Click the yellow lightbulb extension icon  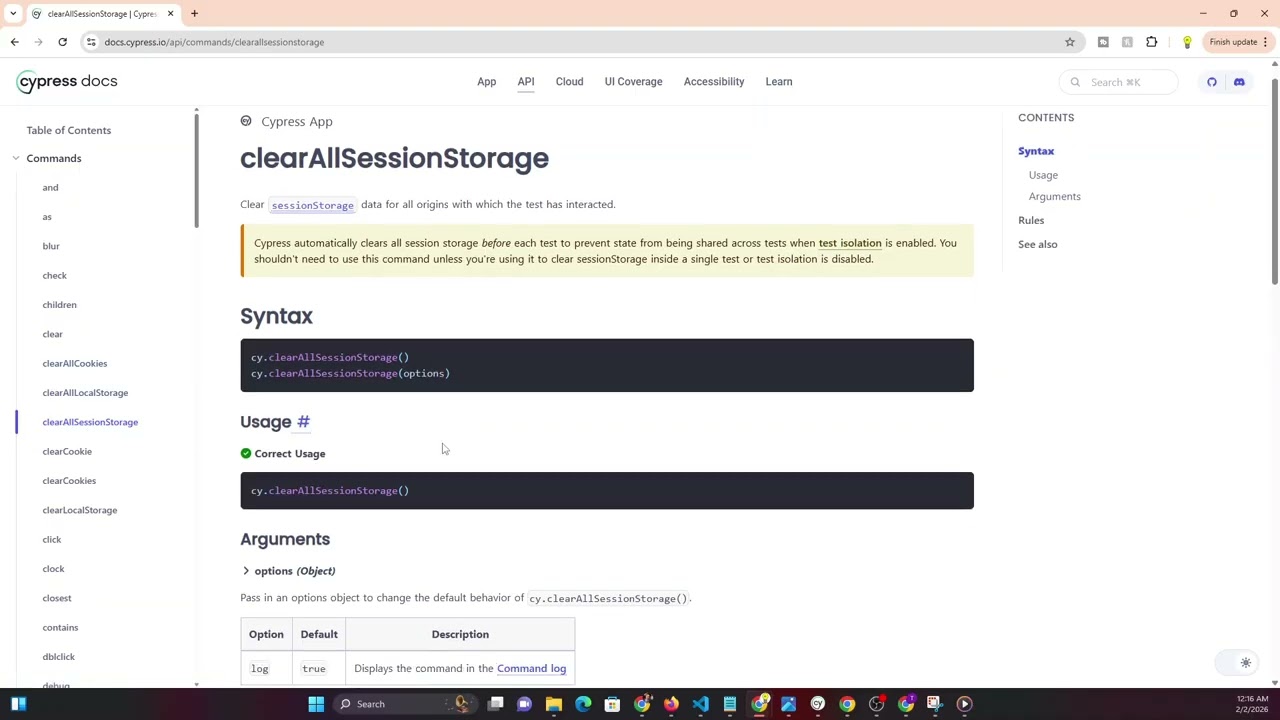(1187, 42)
